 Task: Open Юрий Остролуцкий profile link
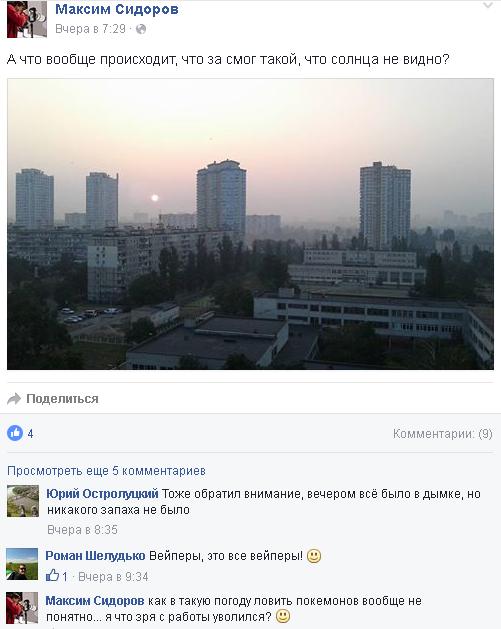pyautogui.click(x=102, y=494)
